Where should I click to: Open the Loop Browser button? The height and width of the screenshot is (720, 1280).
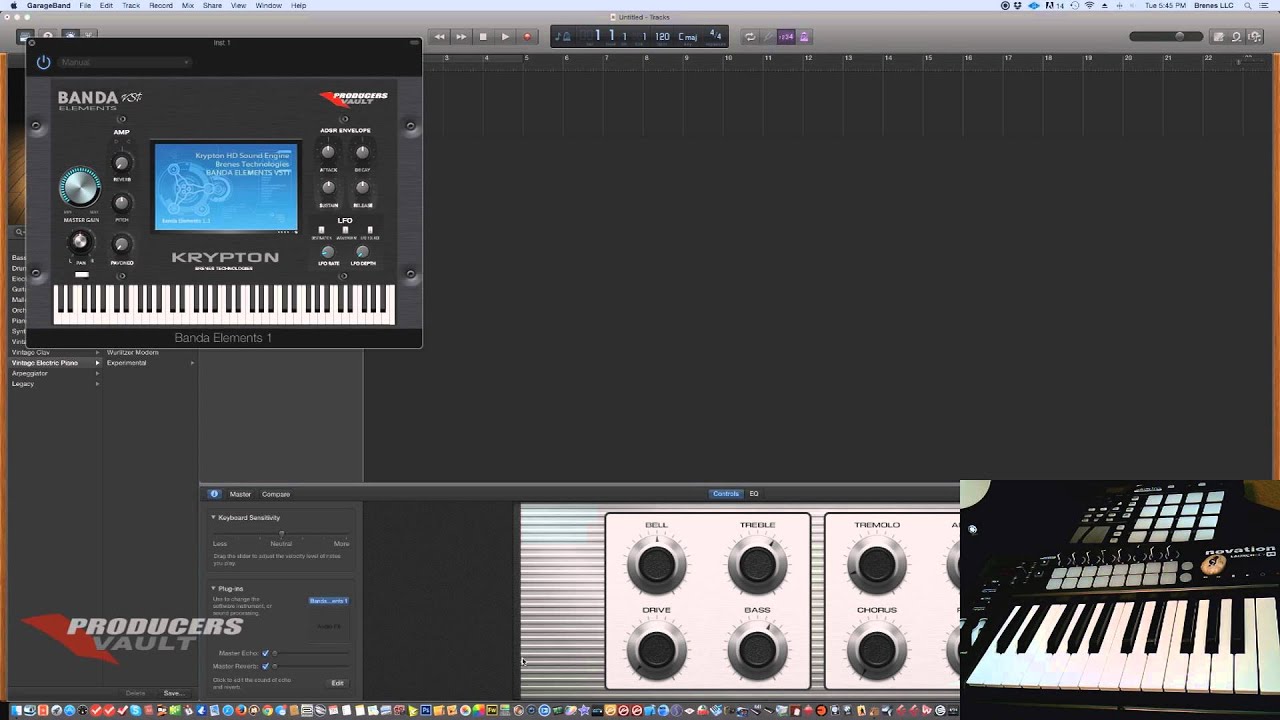1236,37
